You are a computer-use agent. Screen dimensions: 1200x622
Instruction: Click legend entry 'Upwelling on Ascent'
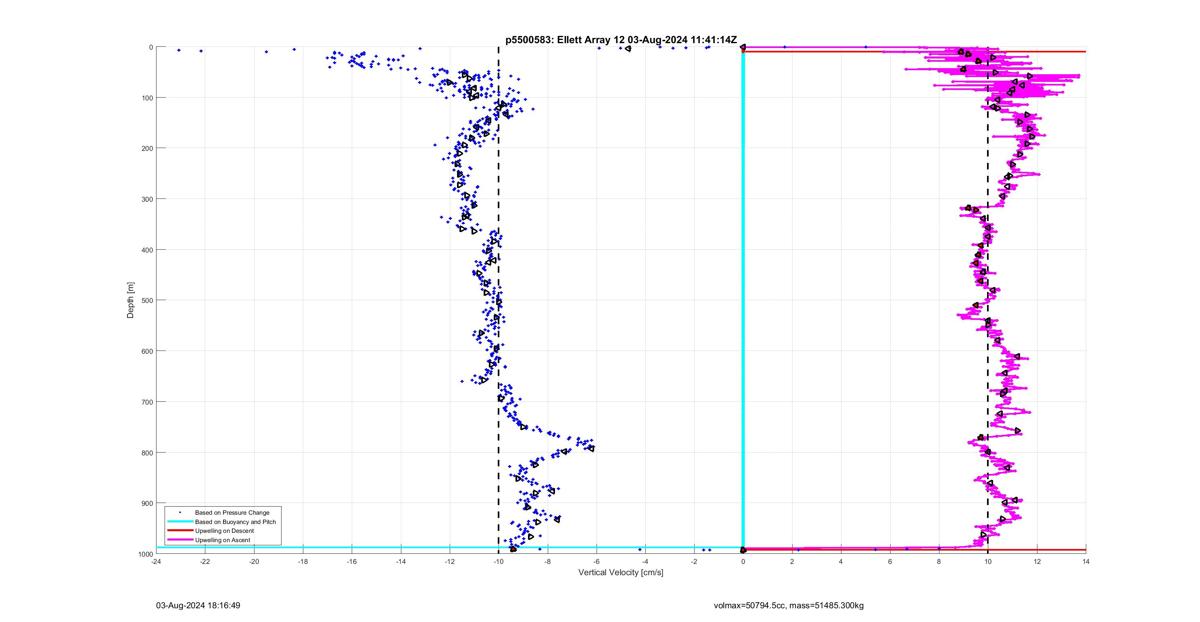coord(223,540)
